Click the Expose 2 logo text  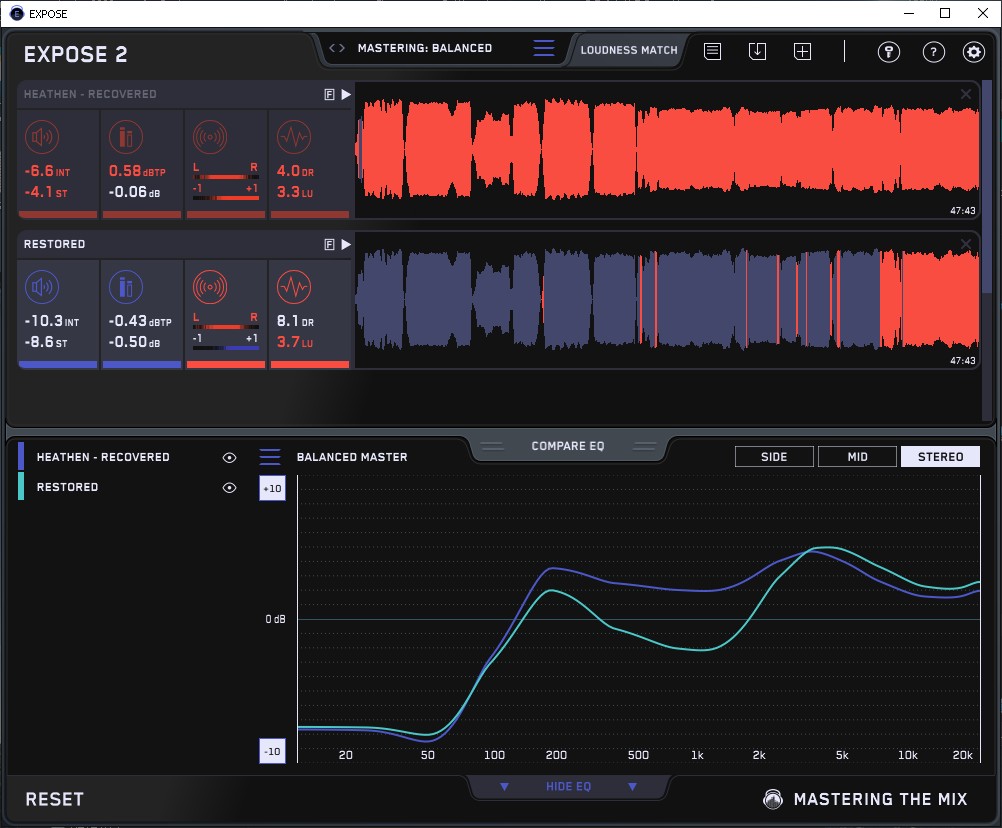point(75,54)
